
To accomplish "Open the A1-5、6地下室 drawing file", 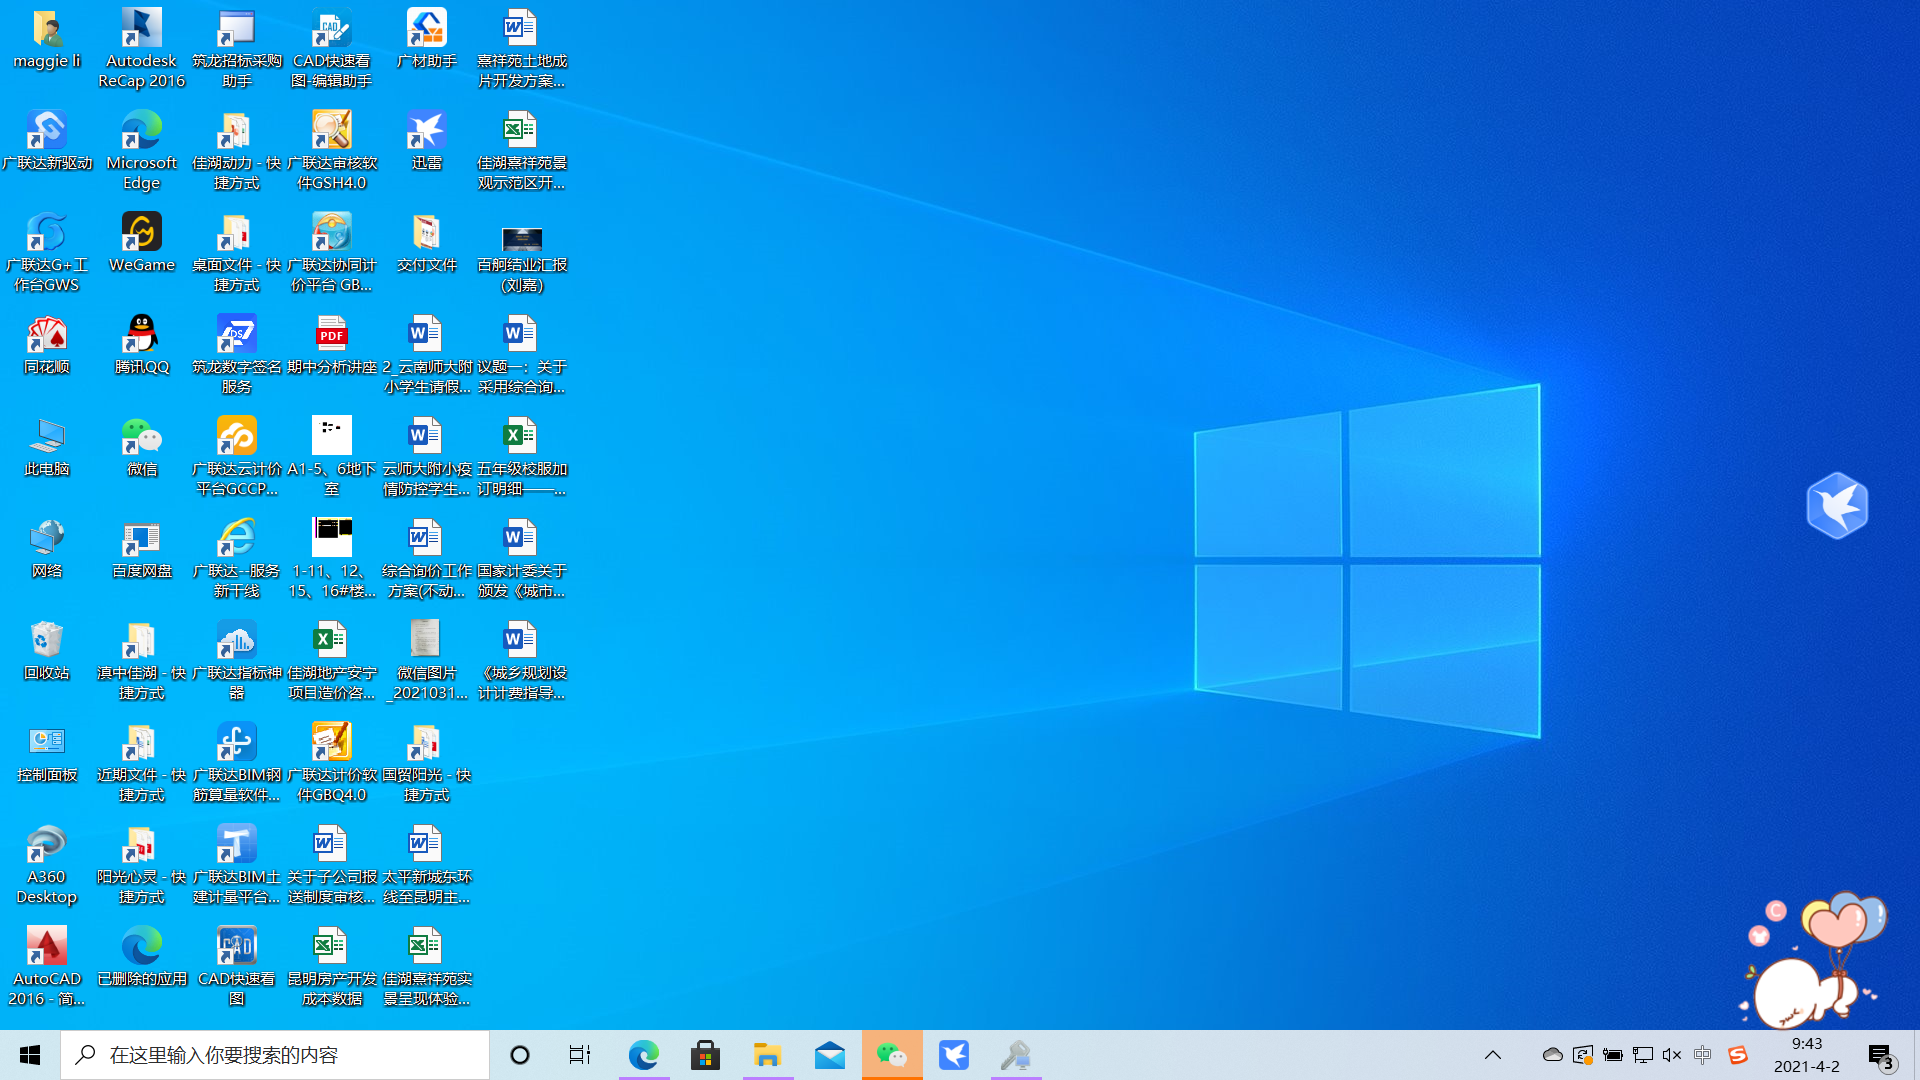I will click(x=332, y=457).
